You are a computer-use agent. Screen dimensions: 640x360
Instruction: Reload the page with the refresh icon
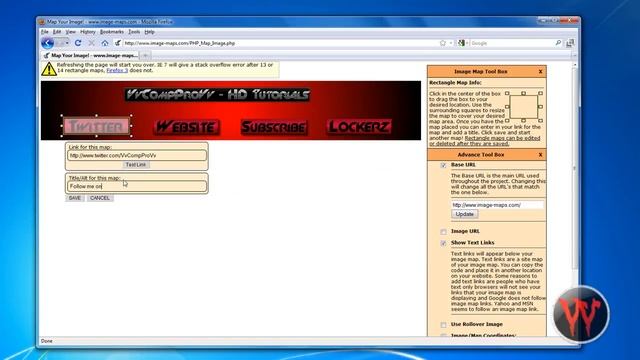[x=78, y=43]
